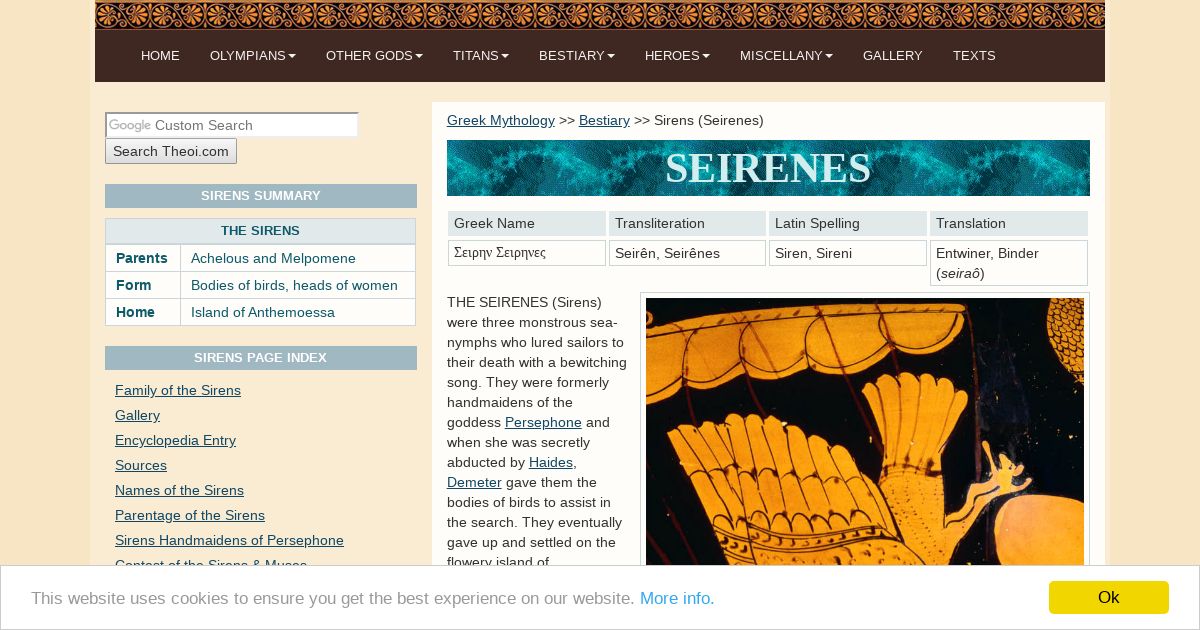The height and width of the screenshot is (630, 1200).
Task: Open the cookie More info link
Action: (677, 598)
